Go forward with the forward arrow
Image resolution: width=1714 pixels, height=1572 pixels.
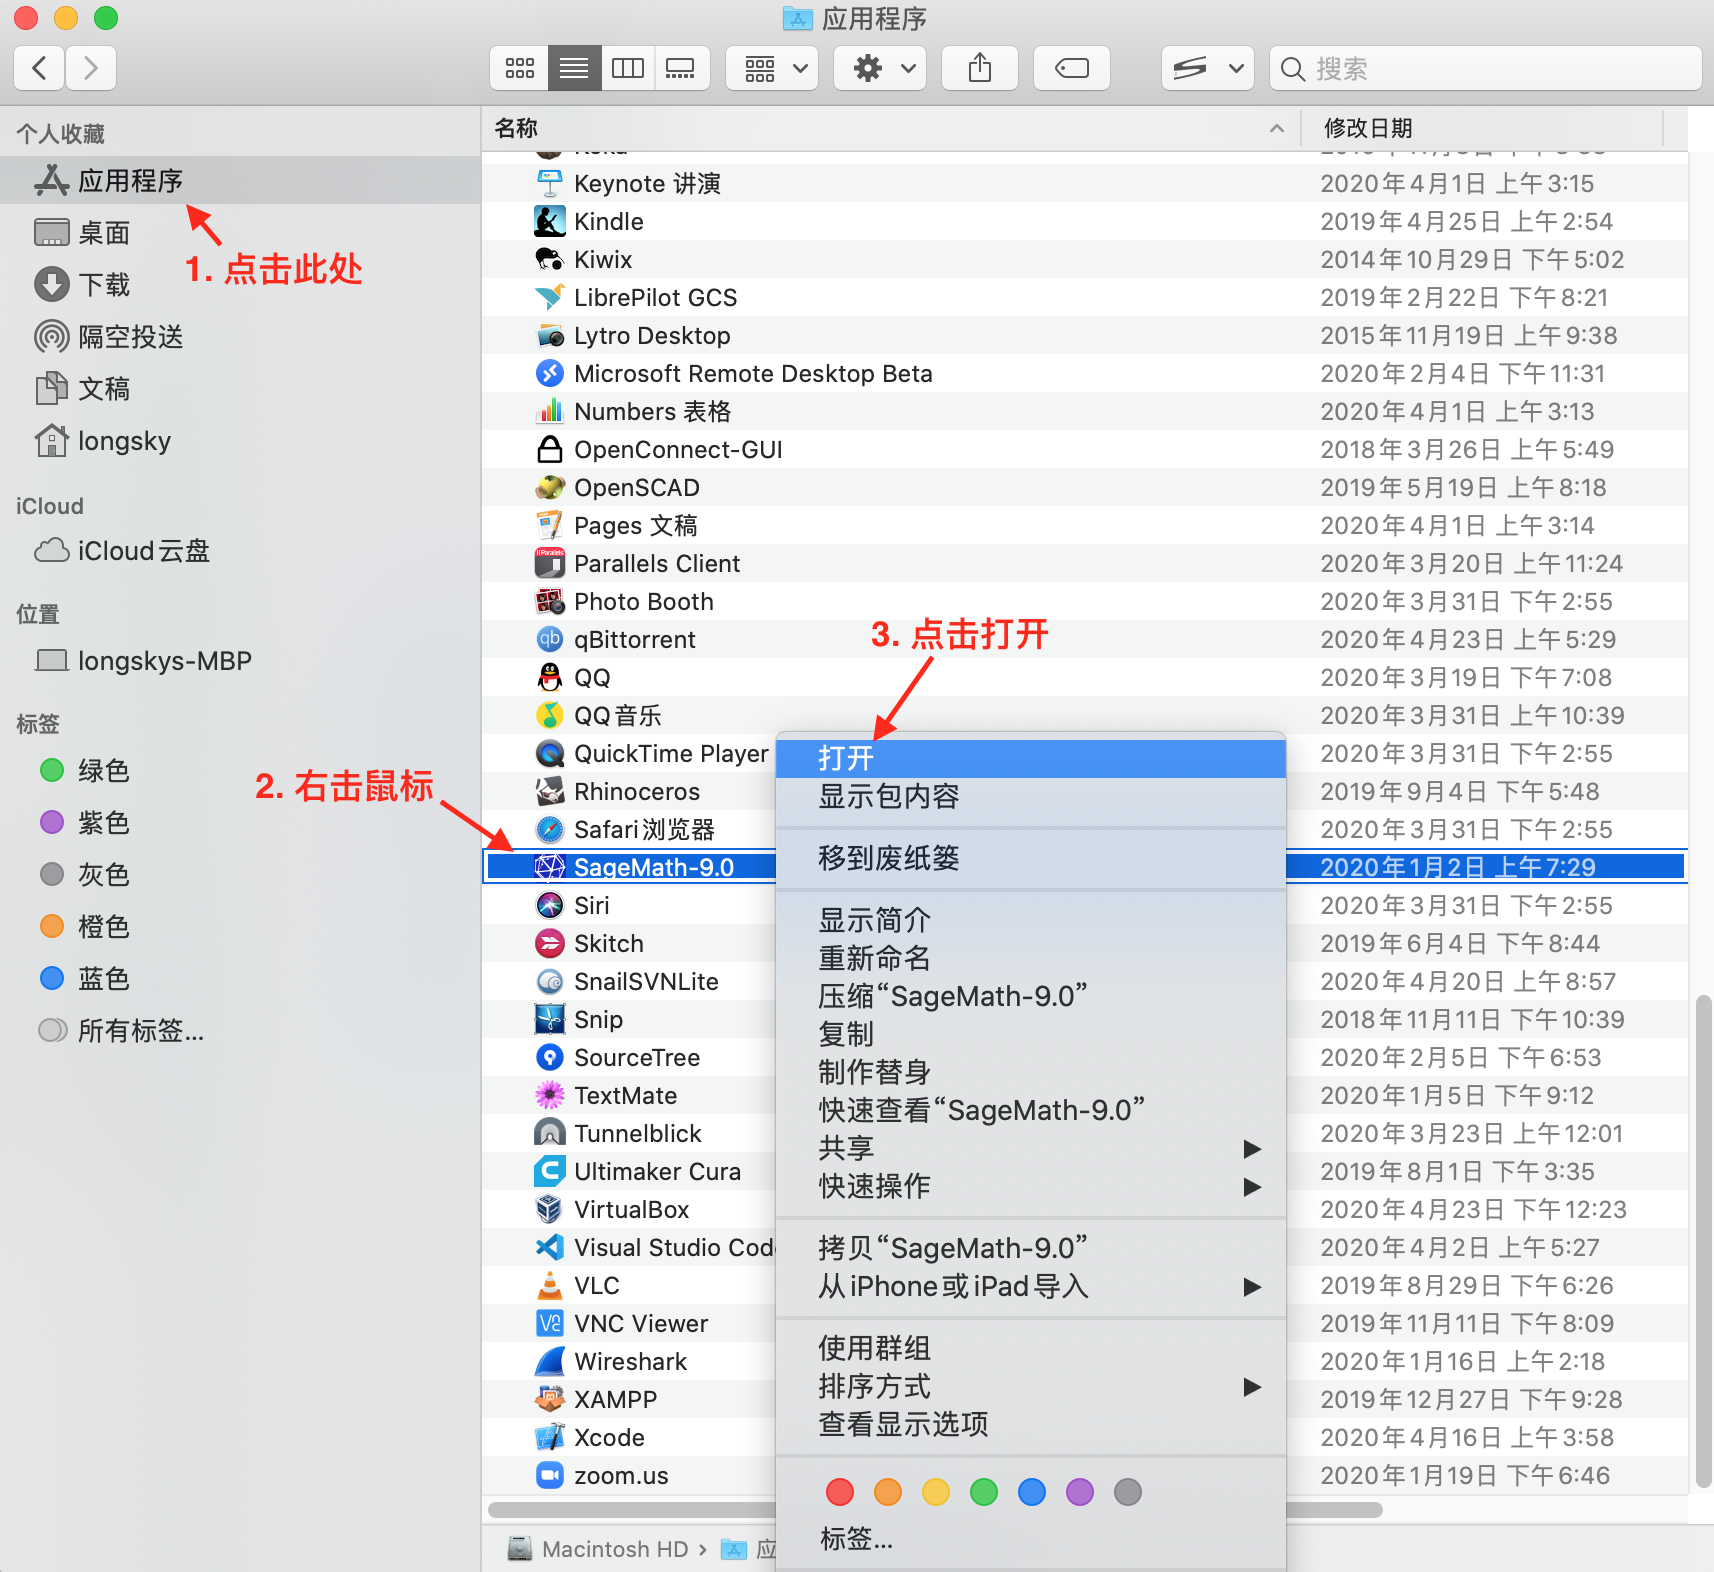pos(91,68)
